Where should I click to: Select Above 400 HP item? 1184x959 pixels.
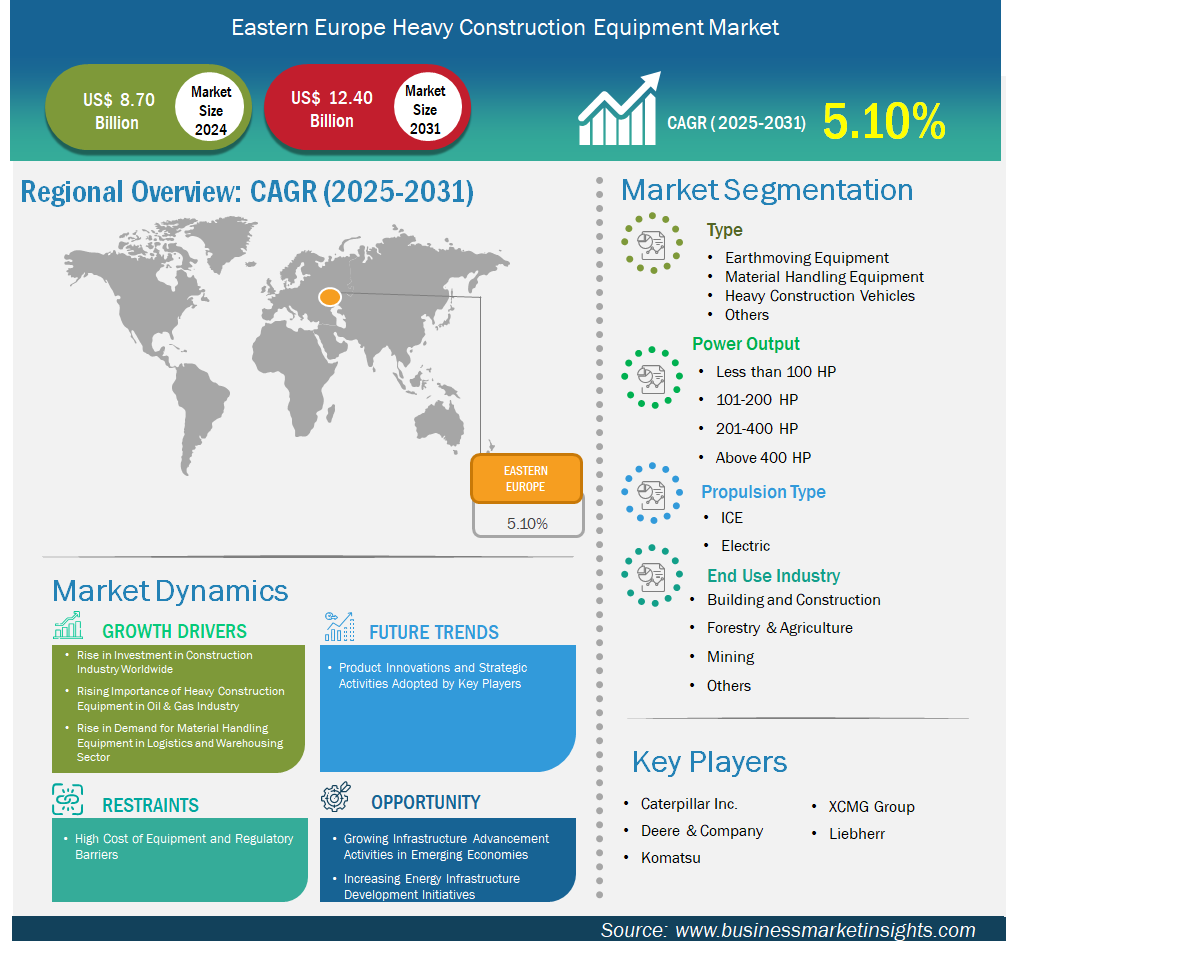pos(763,458)
